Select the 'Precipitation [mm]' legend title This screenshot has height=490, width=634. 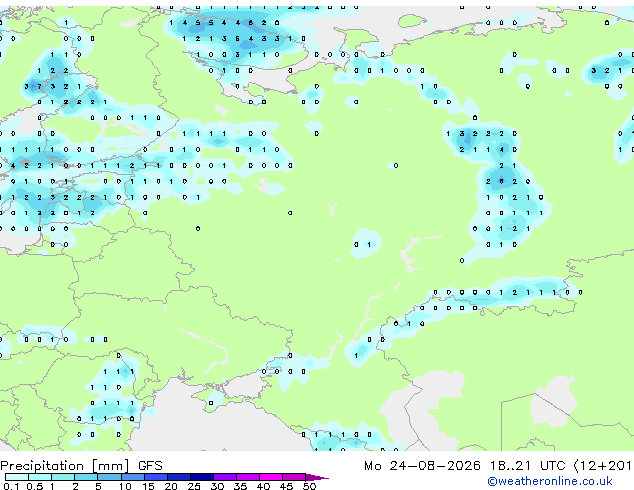pos(65,466)
